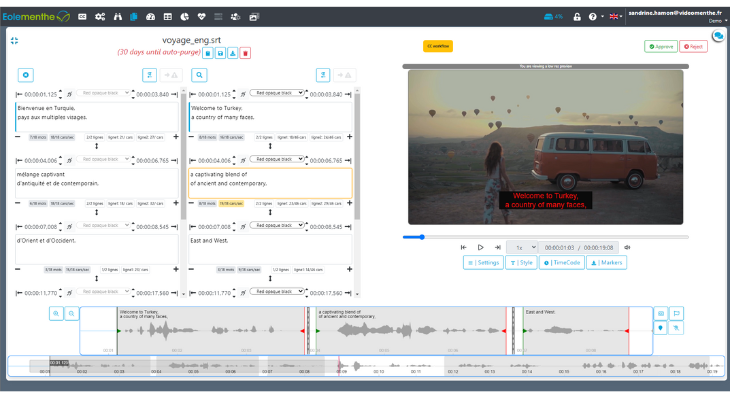
Task: Edit the 'Welcome to Turkey' subtitle text box
Action: pos(270,117)
